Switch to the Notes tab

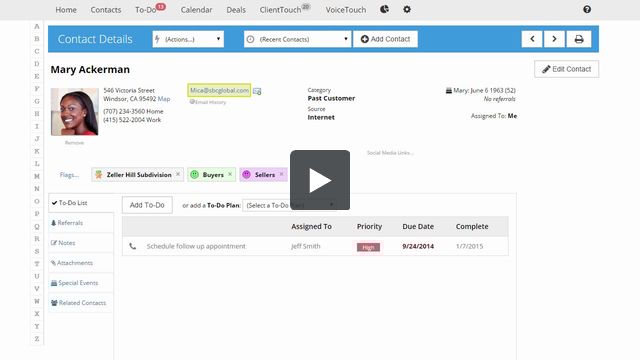click(81, 243)
